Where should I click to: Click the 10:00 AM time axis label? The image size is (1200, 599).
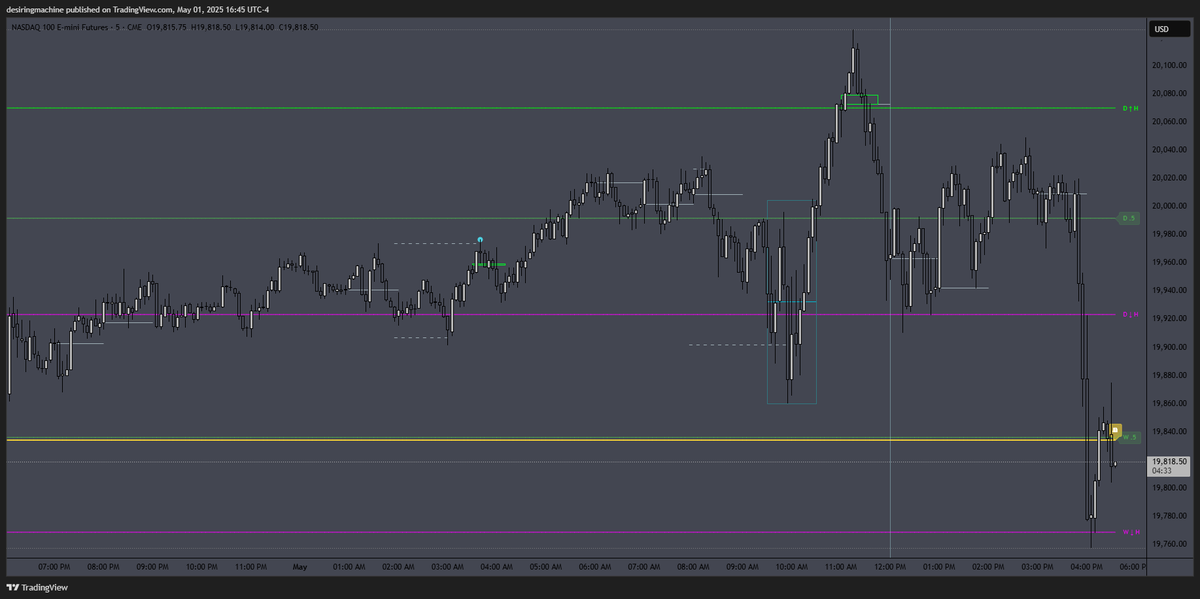(790, 567)
